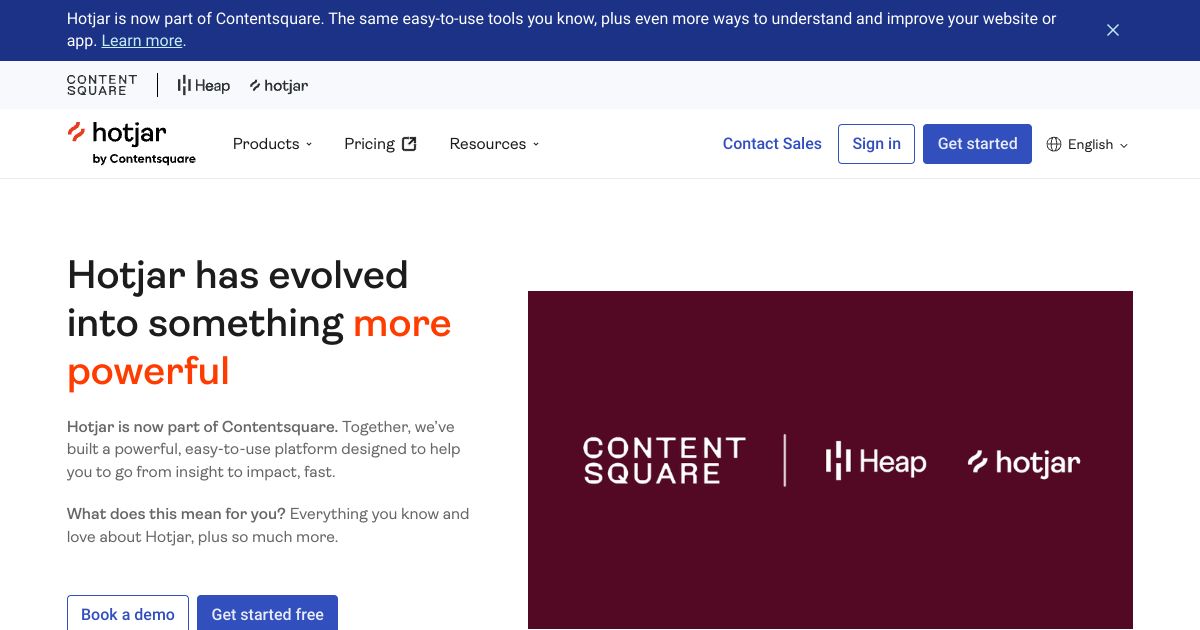Click the Sign in button
This screenshot has width=1200, height=630.
coord(876,144)
